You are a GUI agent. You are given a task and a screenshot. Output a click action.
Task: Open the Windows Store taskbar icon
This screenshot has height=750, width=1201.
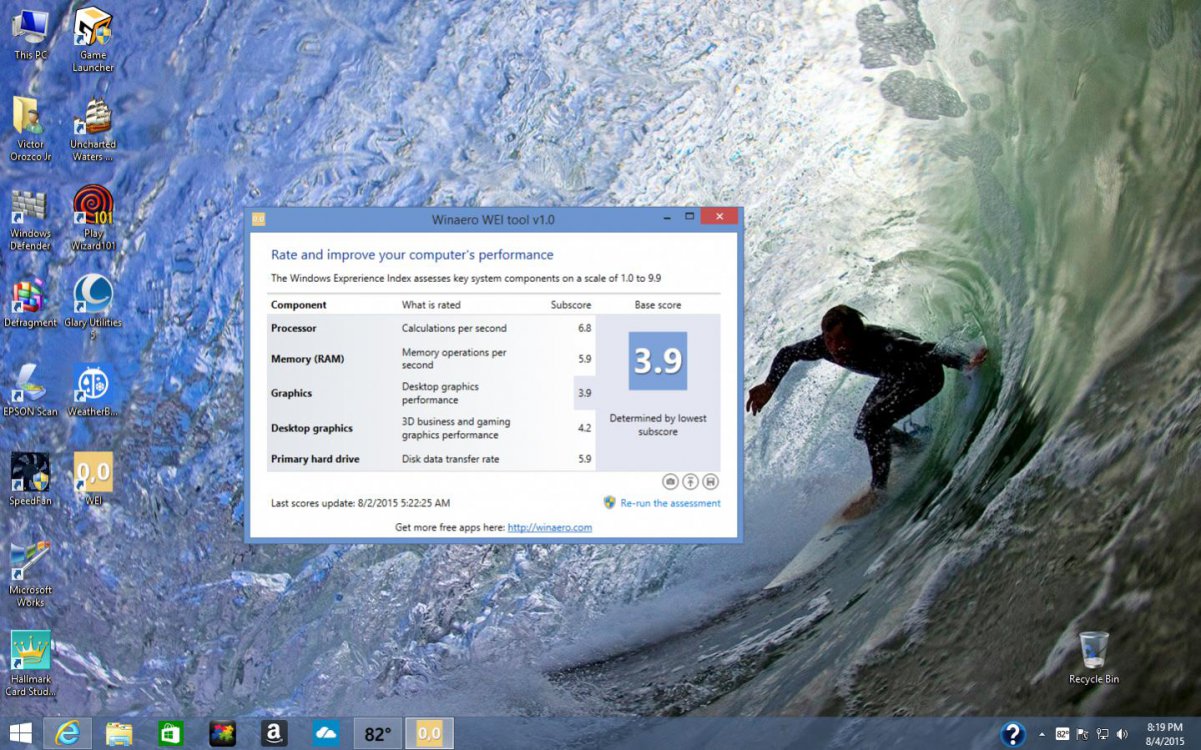(x=171, y=733)
